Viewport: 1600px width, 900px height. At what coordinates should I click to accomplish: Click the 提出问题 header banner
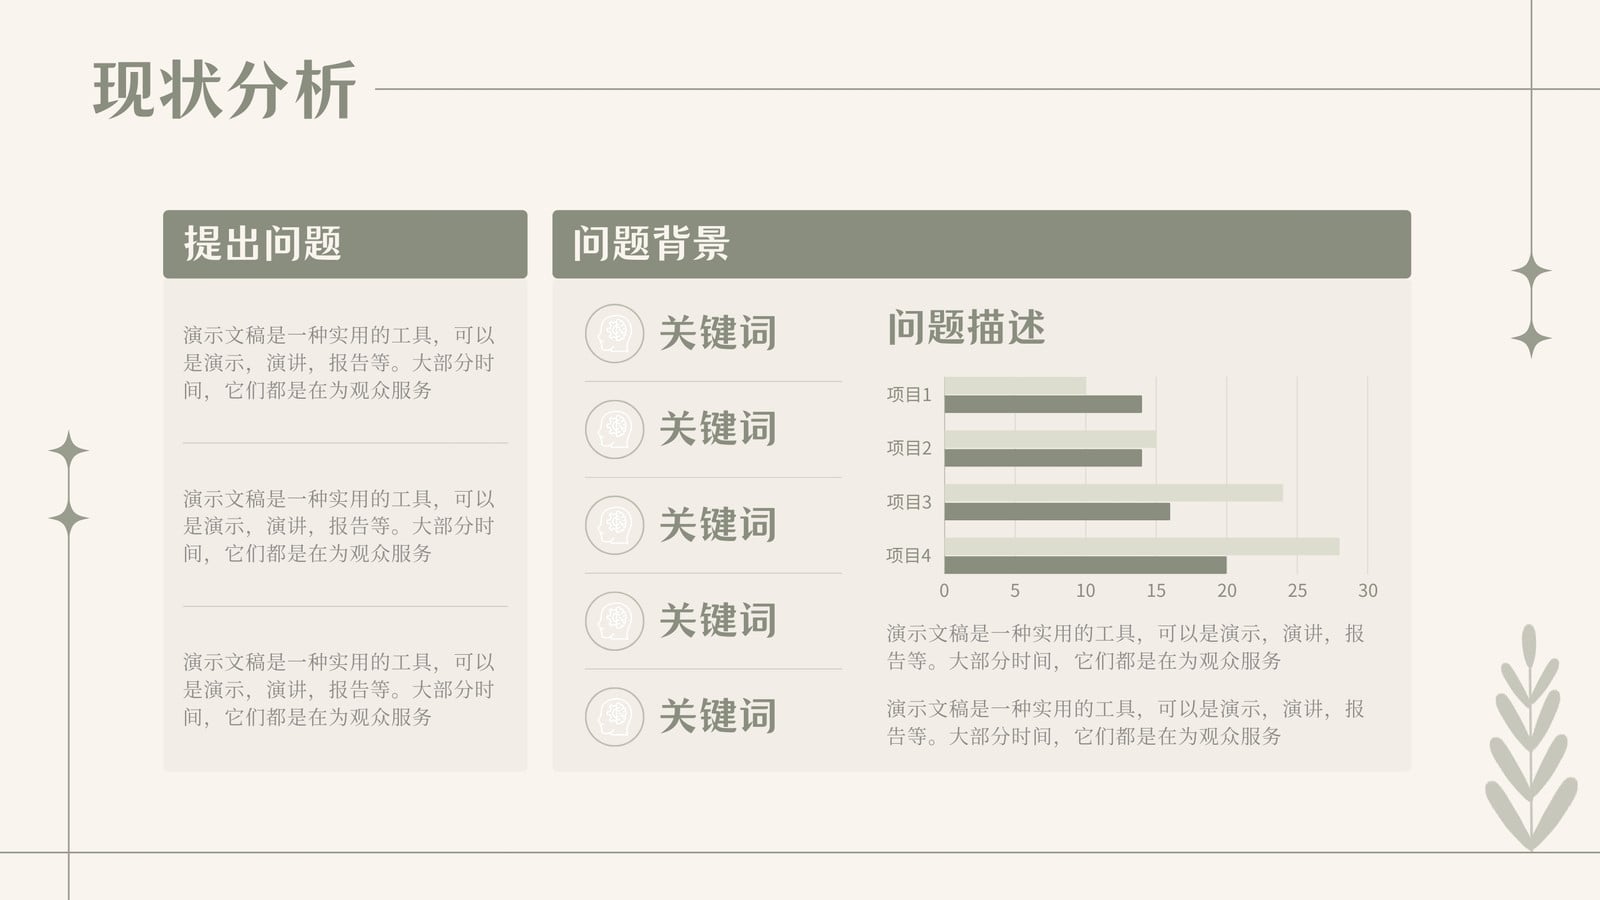[345, 244]
